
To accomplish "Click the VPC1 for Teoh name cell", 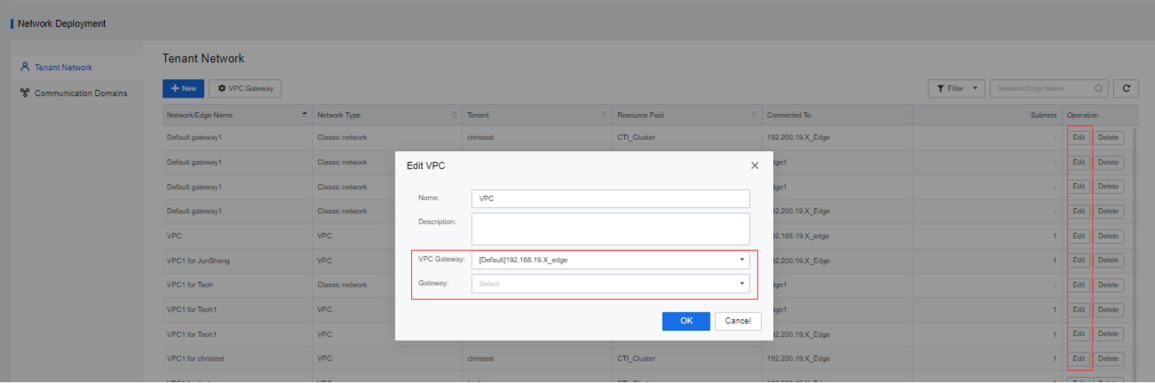I will coord(237,285).
